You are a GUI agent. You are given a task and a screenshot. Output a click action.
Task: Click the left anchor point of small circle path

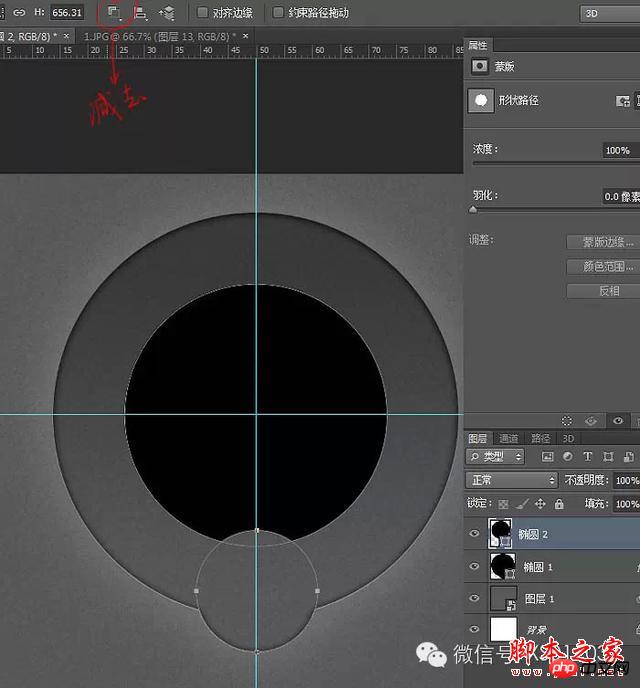tap(196, 591)
